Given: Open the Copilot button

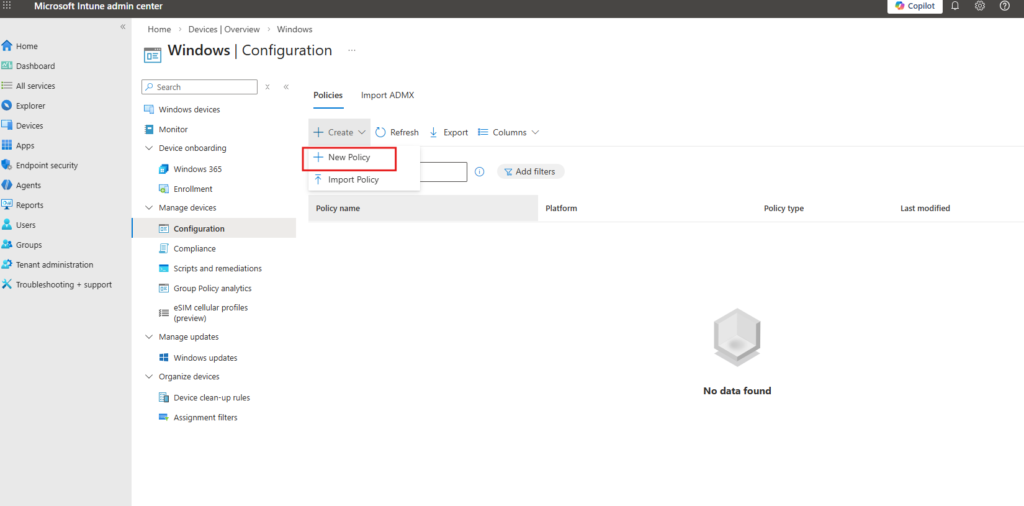Looking at the screenshot, I should click(914, 6).
